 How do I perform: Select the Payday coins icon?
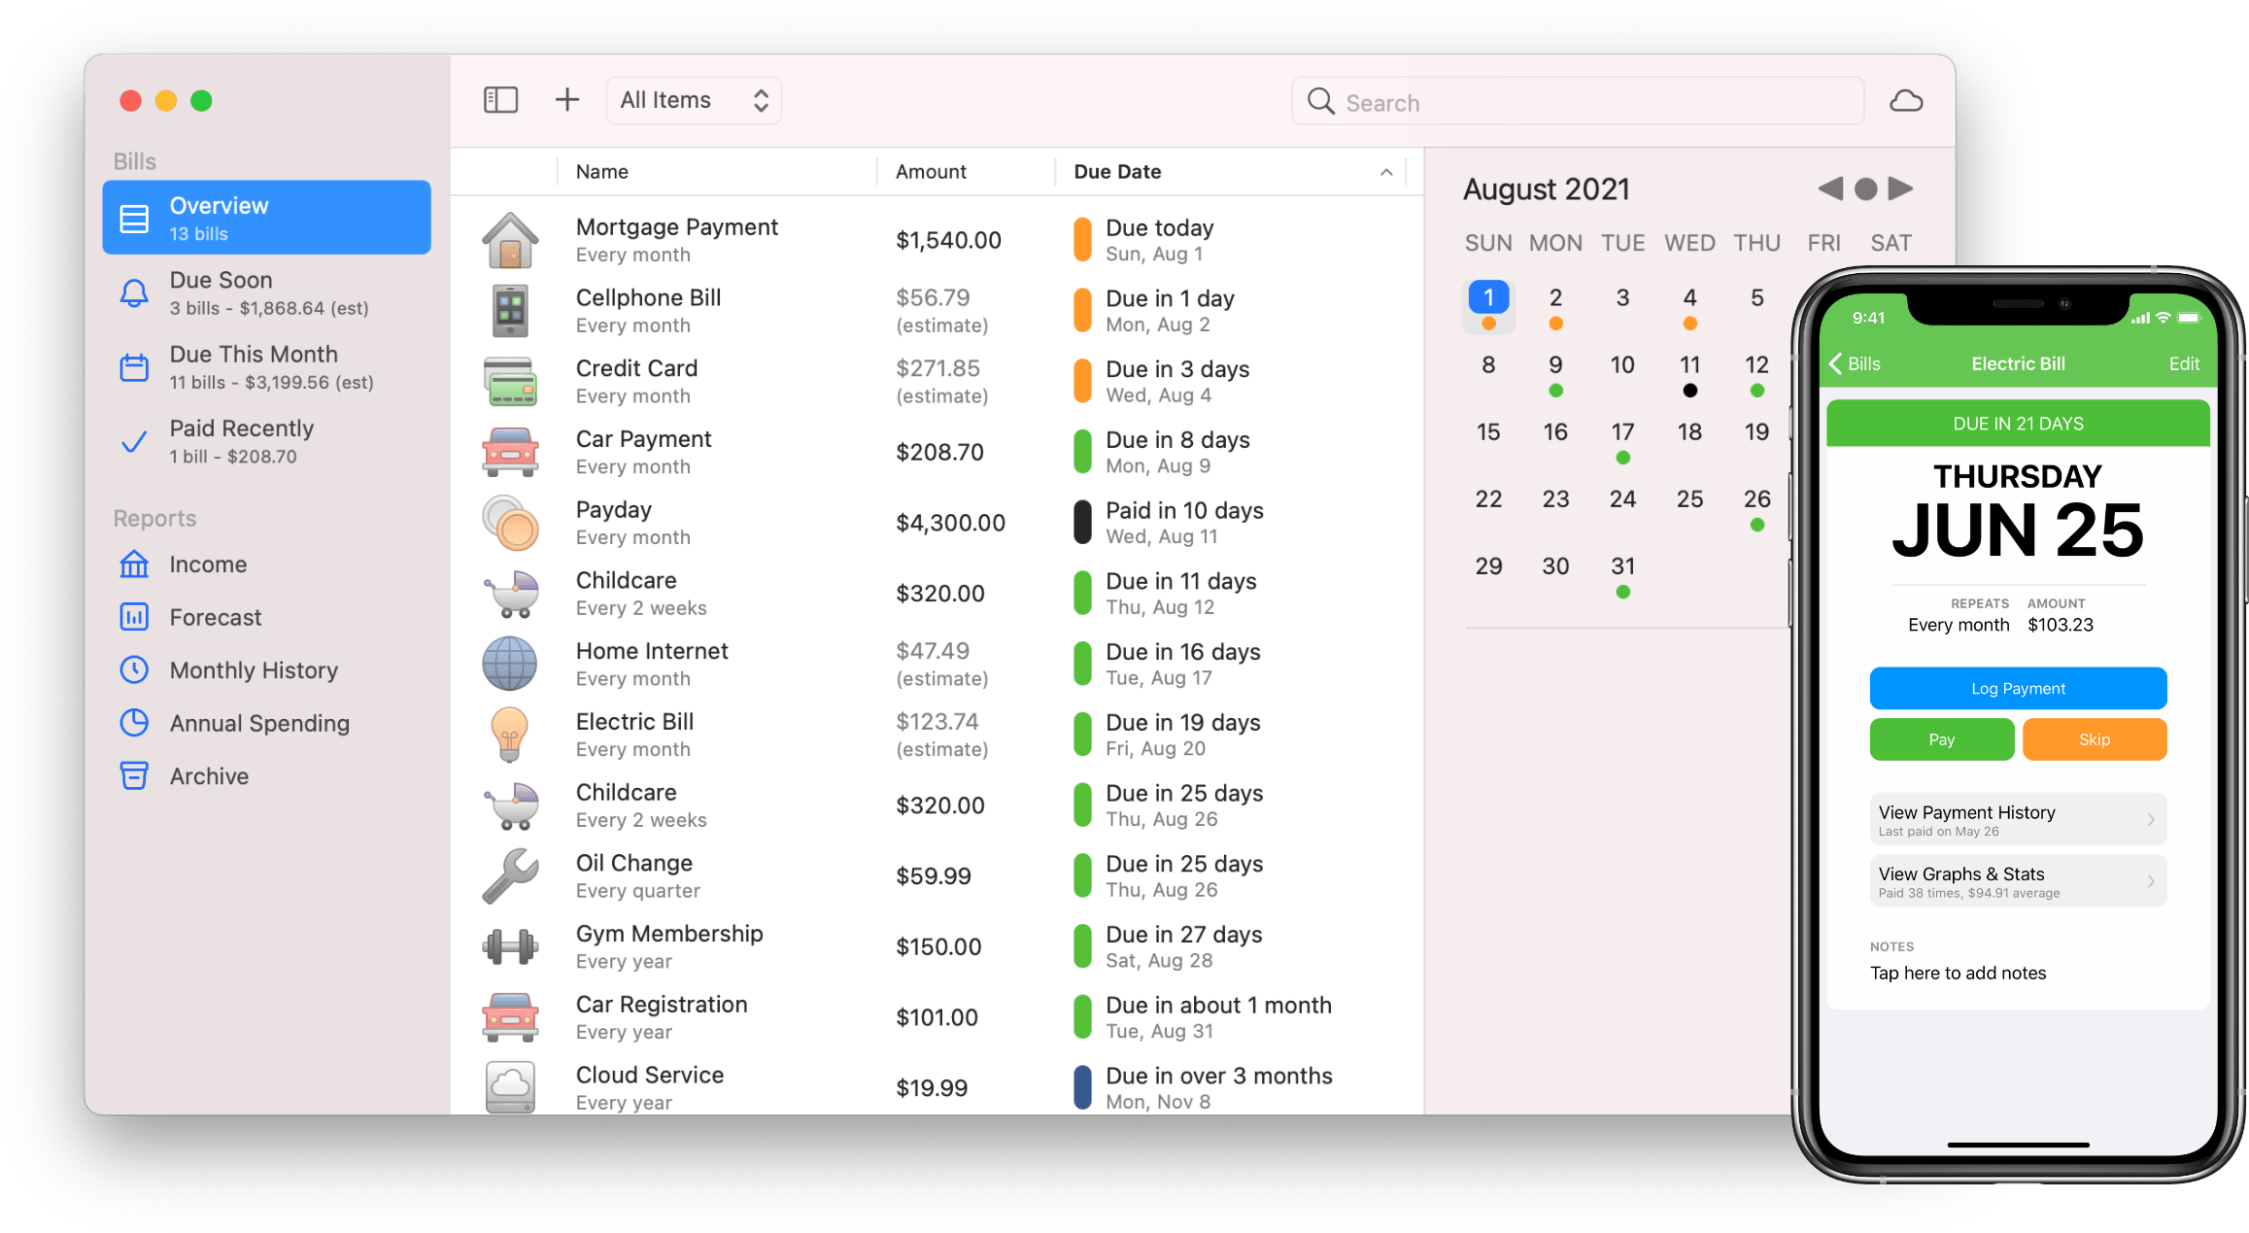point(510,523)
